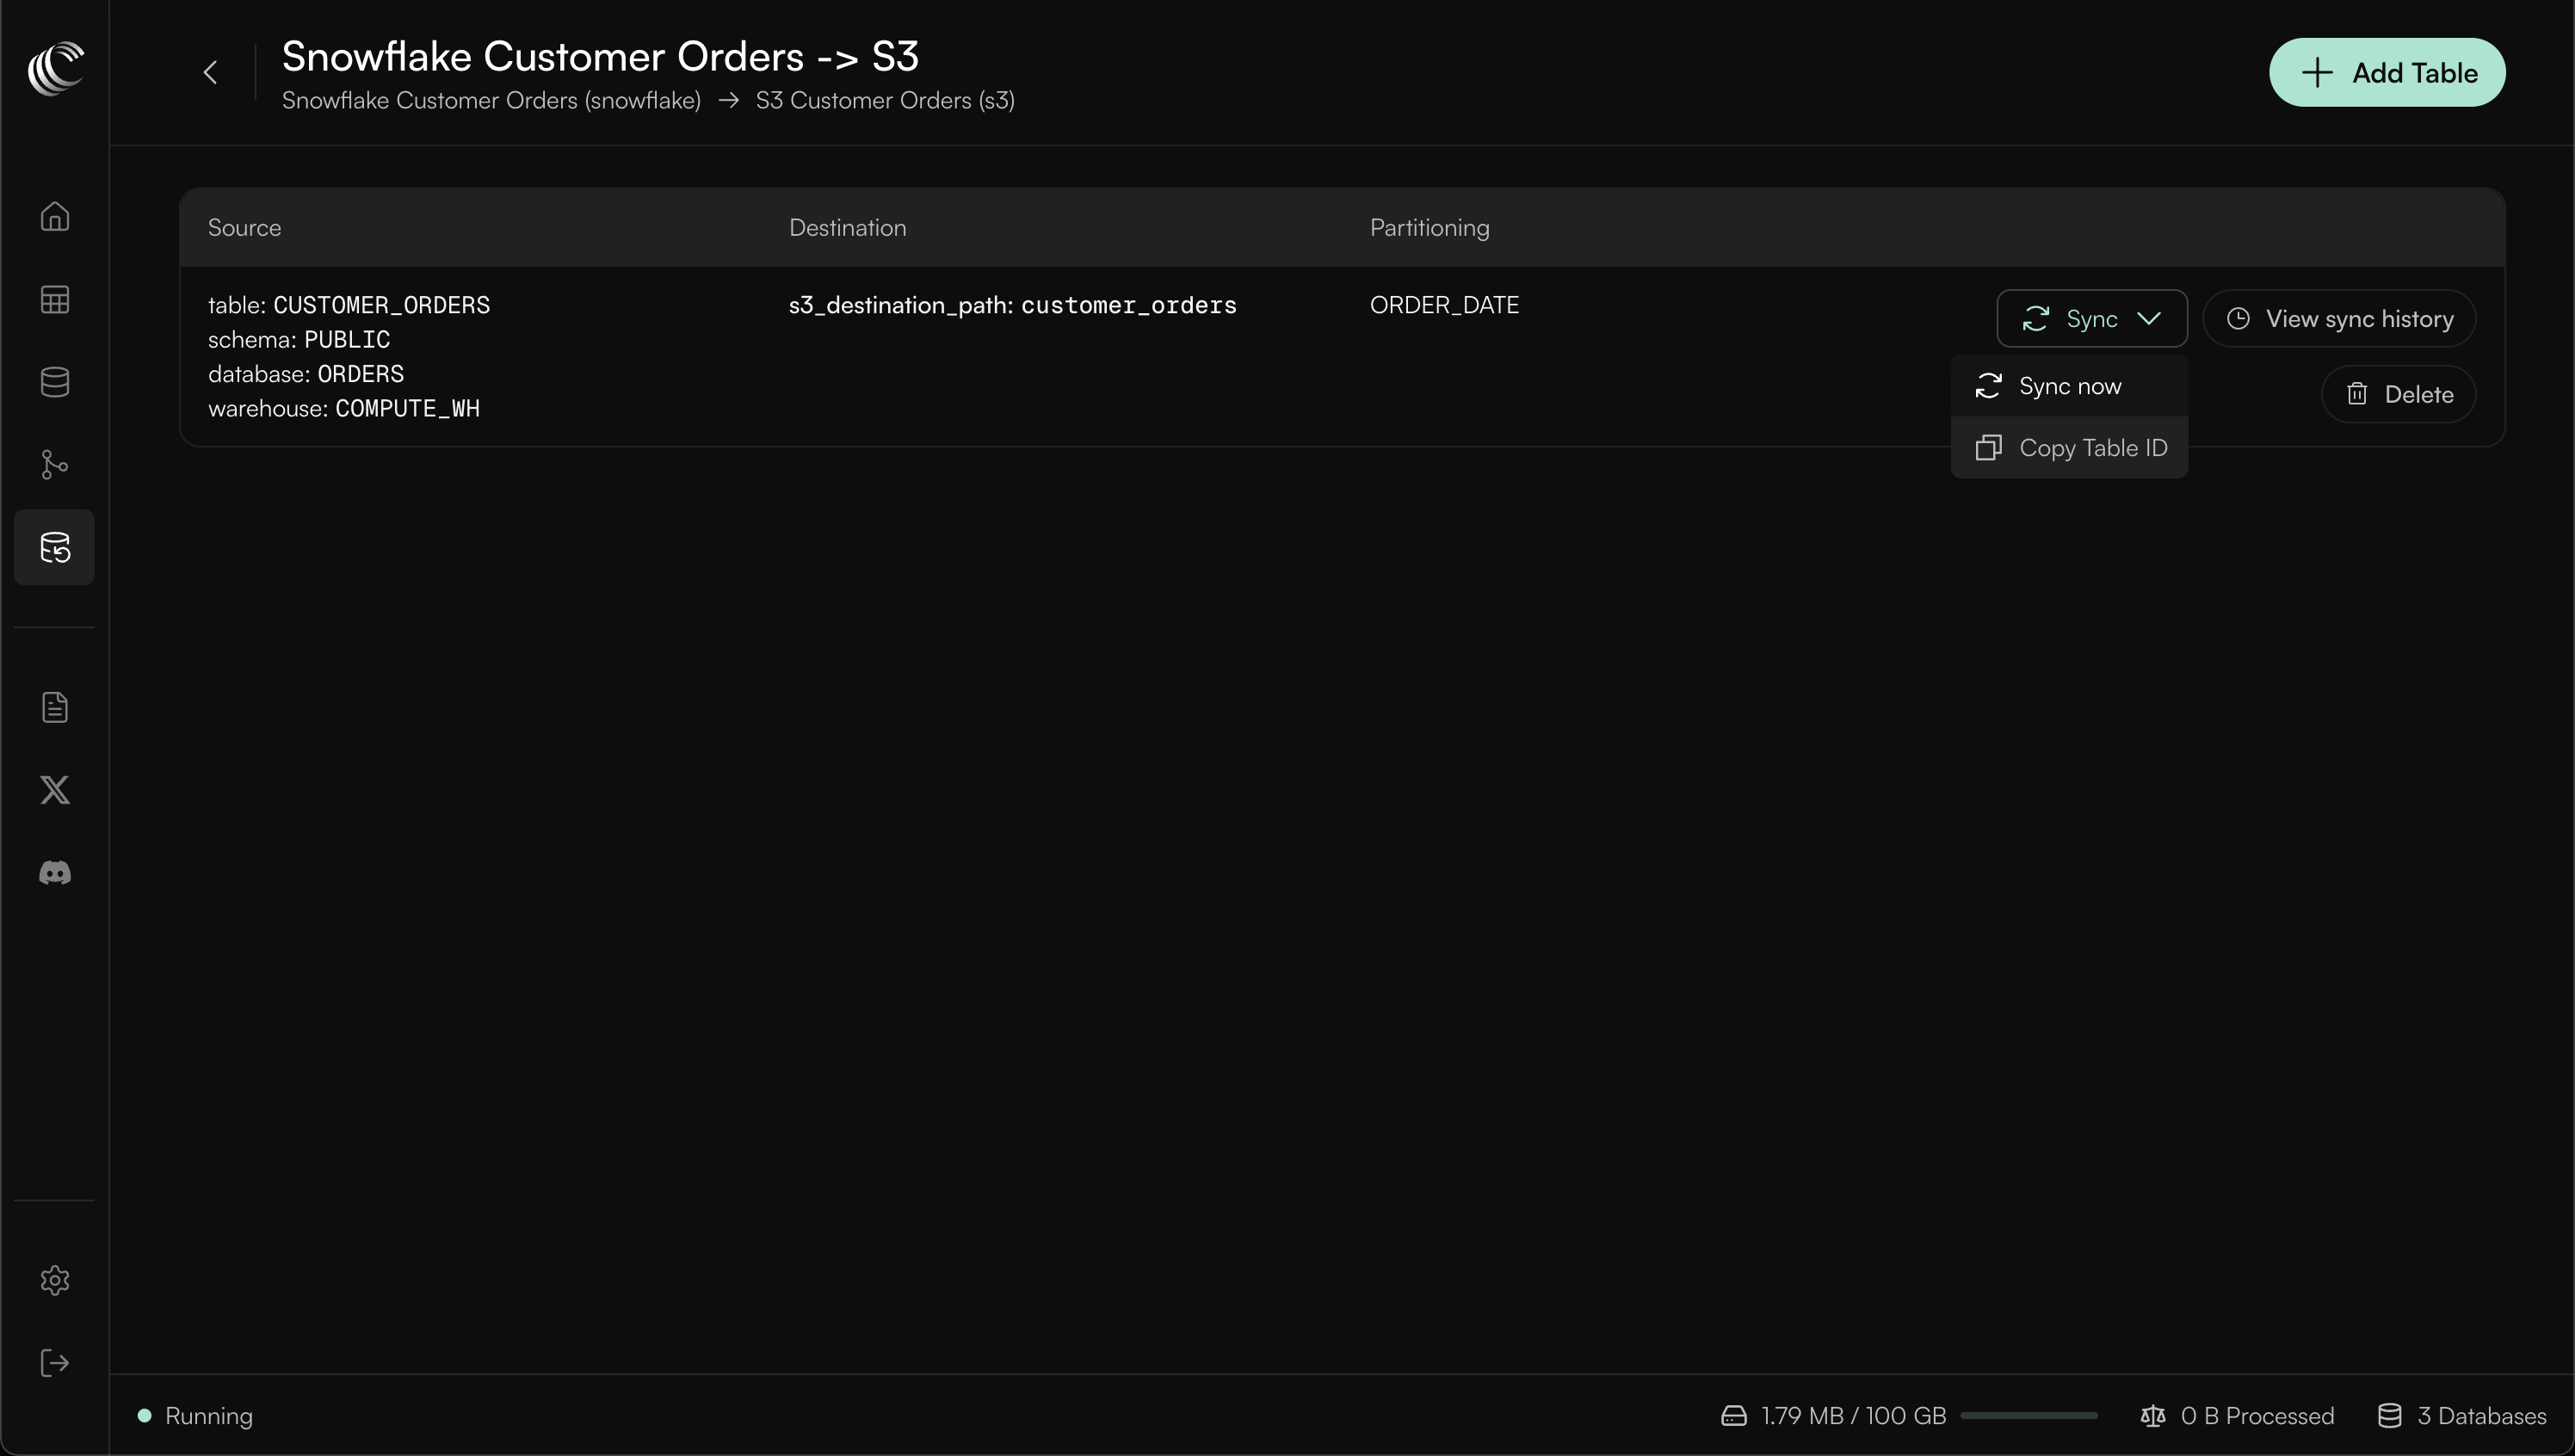Click the Snowflake Customer Orders (snowflake) subtitle
This screenshot has width=2575, height=1456.
point(491,101)
